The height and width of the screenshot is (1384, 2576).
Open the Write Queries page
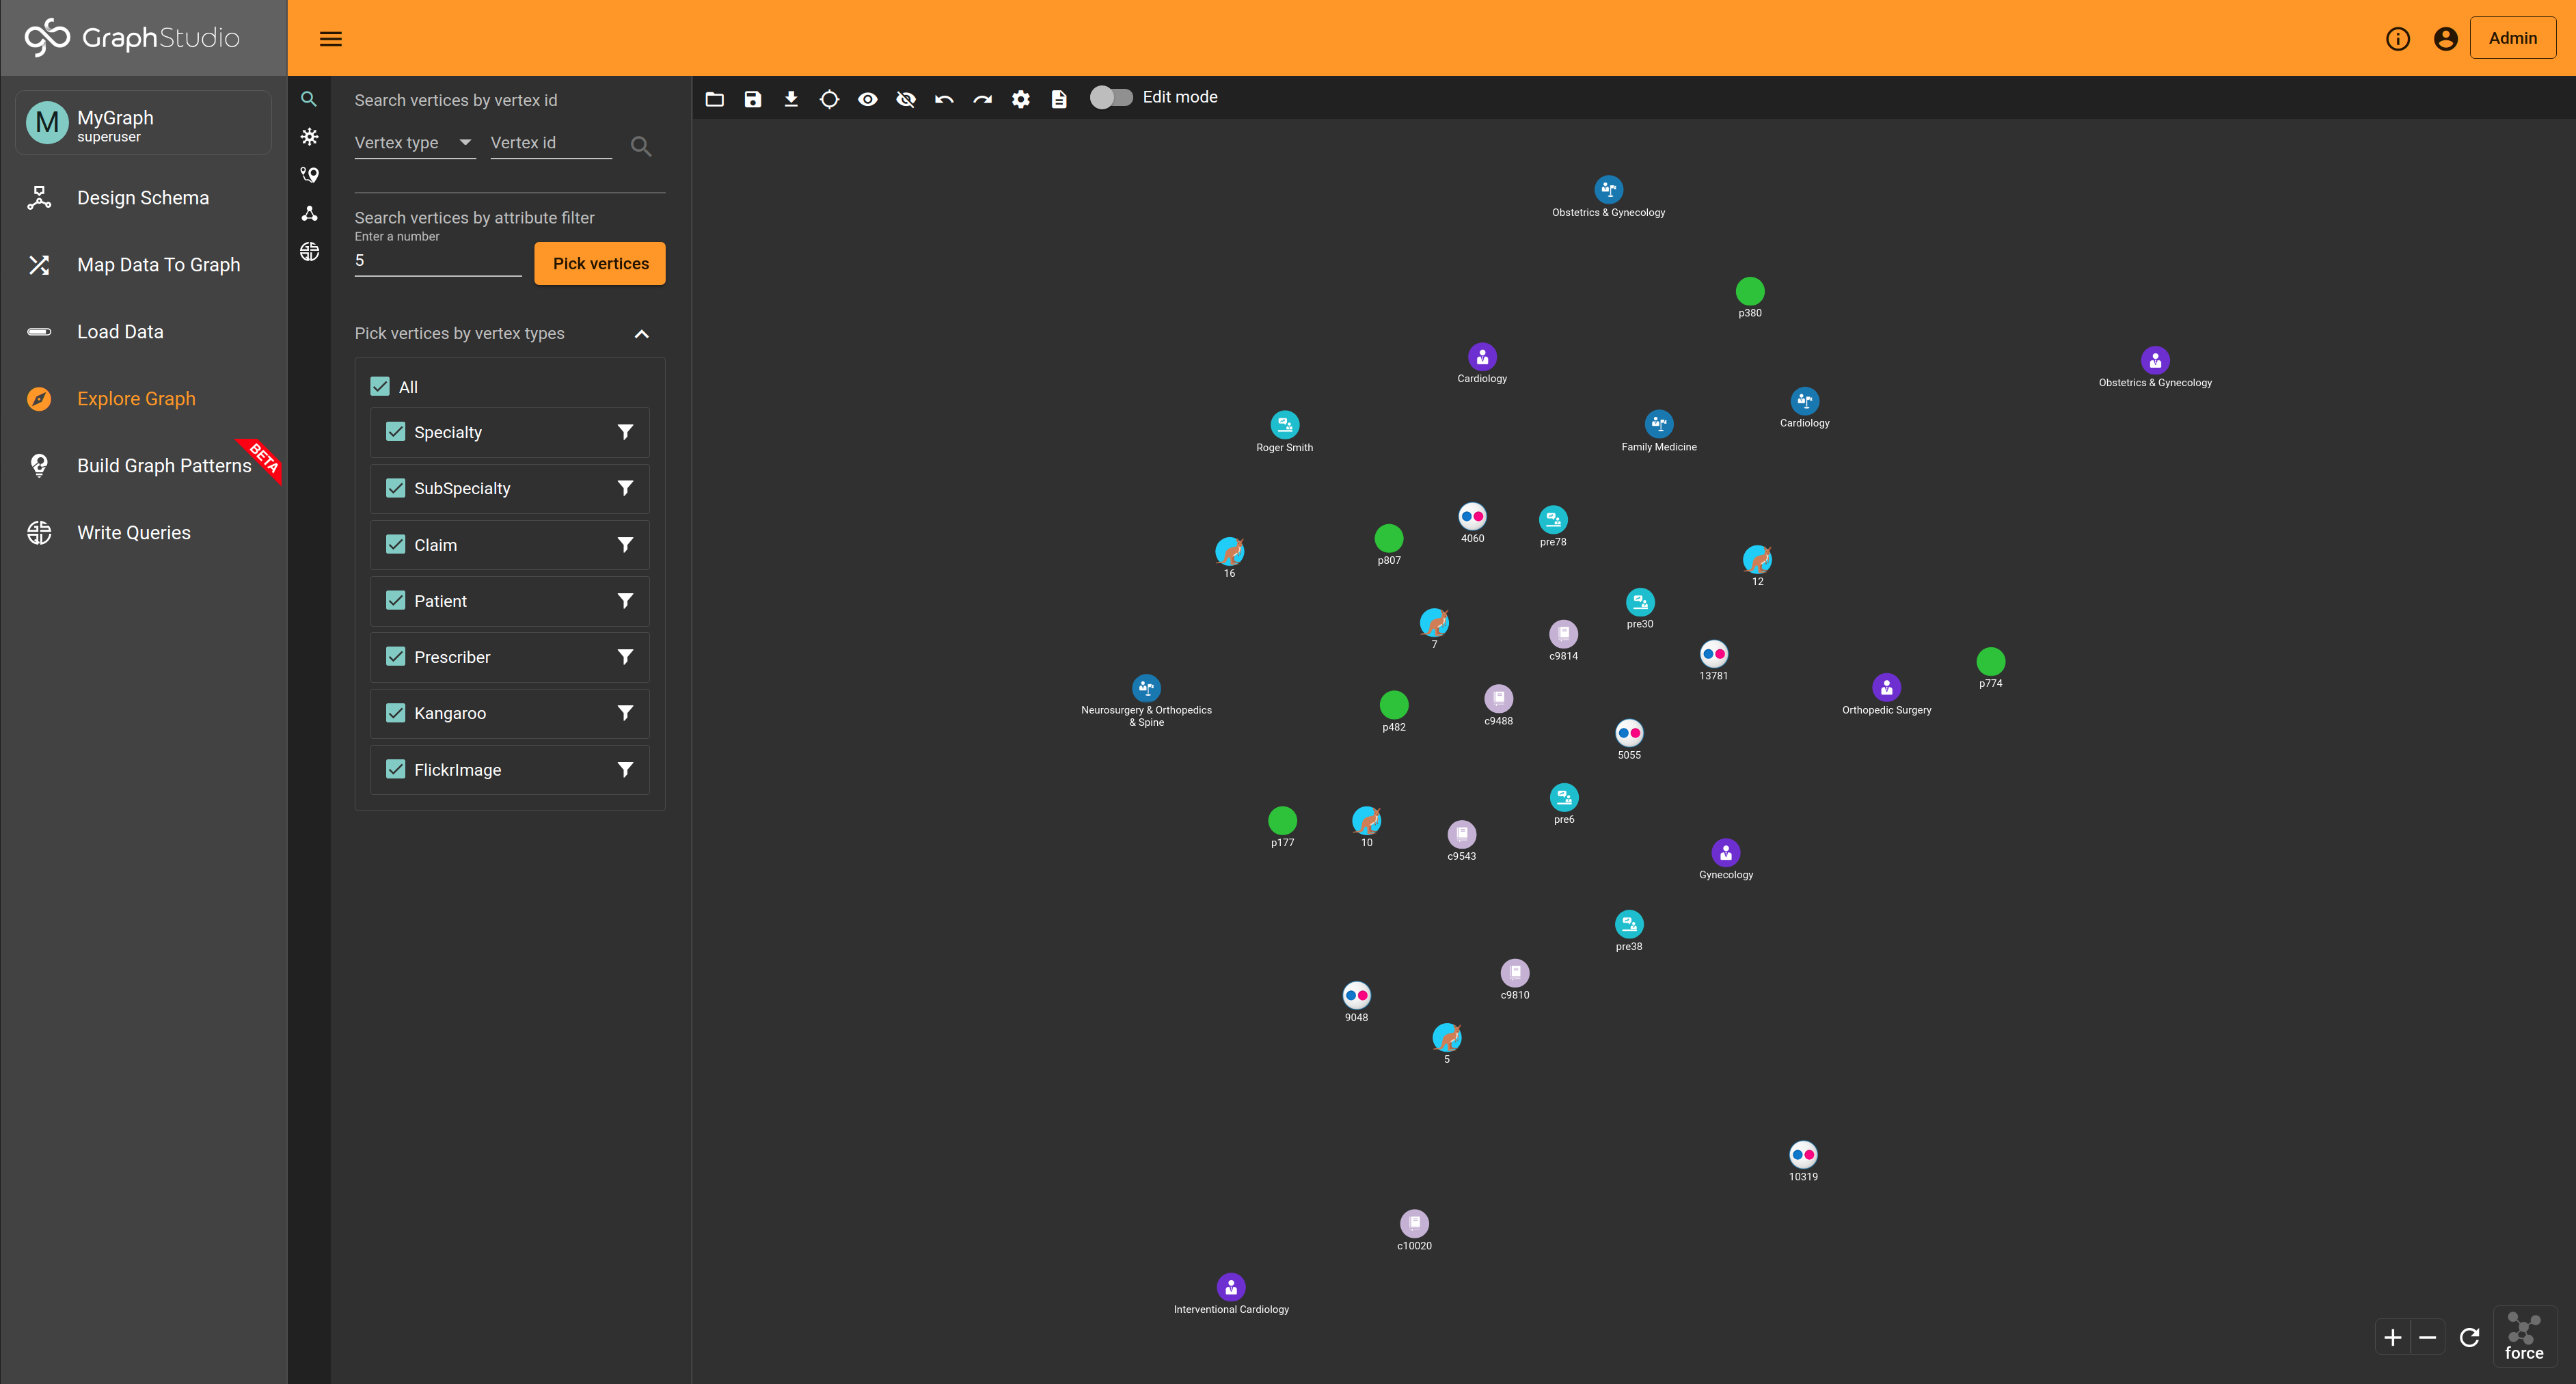click(134, 532)
